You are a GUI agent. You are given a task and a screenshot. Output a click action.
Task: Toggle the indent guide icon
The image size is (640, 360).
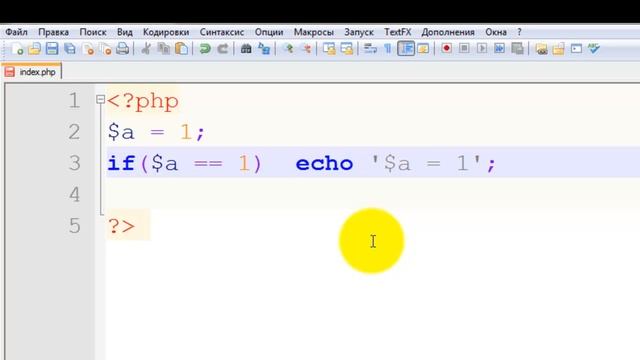pyautogui.click(x=406, y=49)
